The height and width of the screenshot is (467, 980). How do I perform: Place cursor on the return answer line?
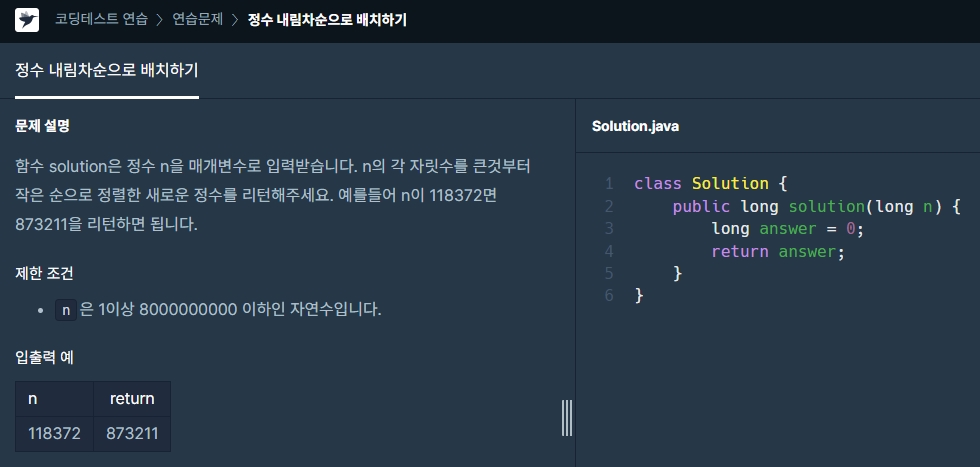click(x=778, y=251)
